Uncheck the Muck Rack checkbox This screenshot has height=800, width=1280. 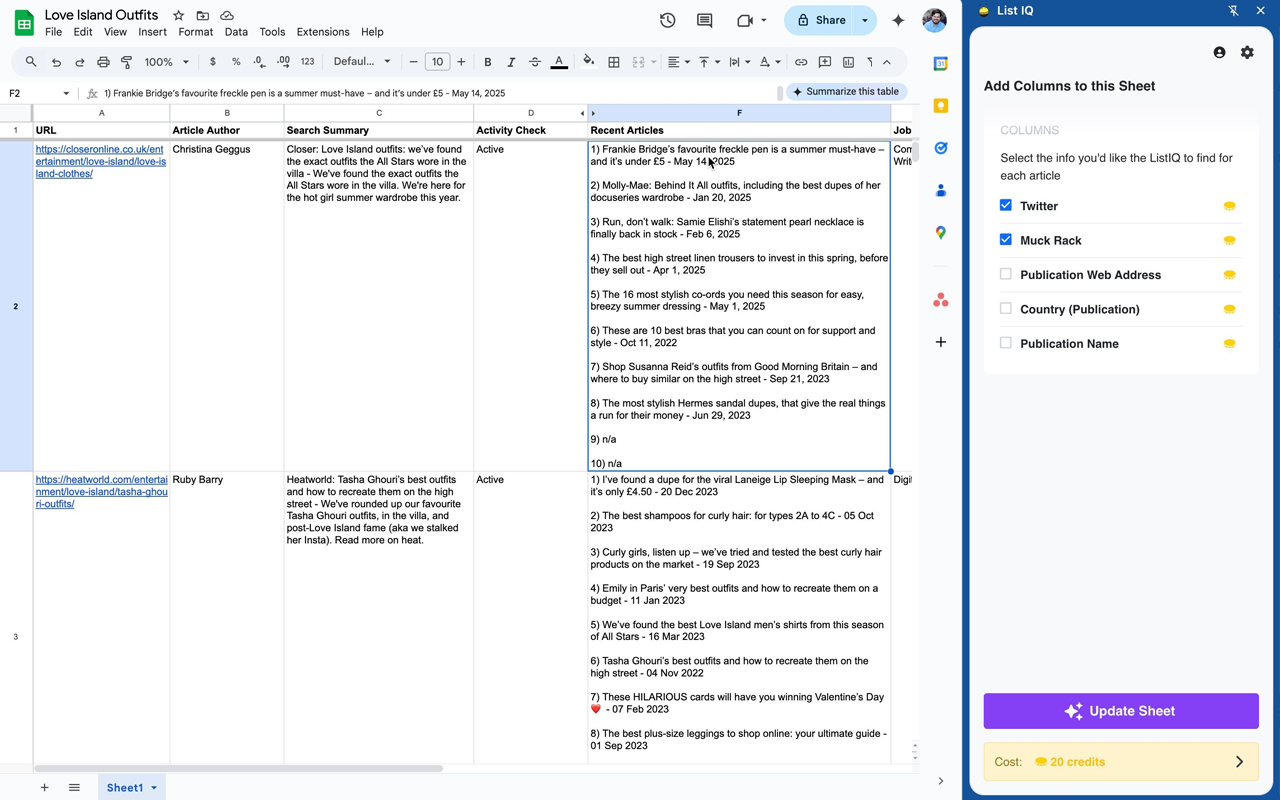pos(1006,240)
